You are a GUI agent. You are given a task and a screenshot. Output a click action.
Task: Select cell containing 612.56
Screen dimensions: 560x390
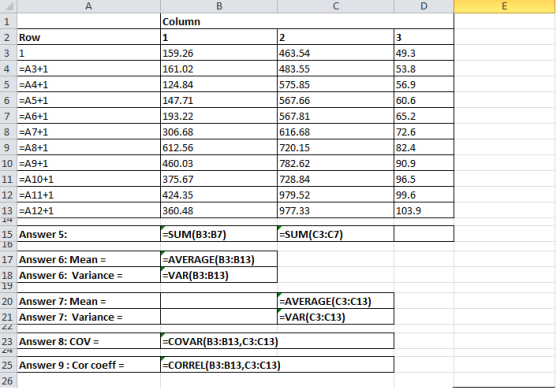[x=219, y=147]
